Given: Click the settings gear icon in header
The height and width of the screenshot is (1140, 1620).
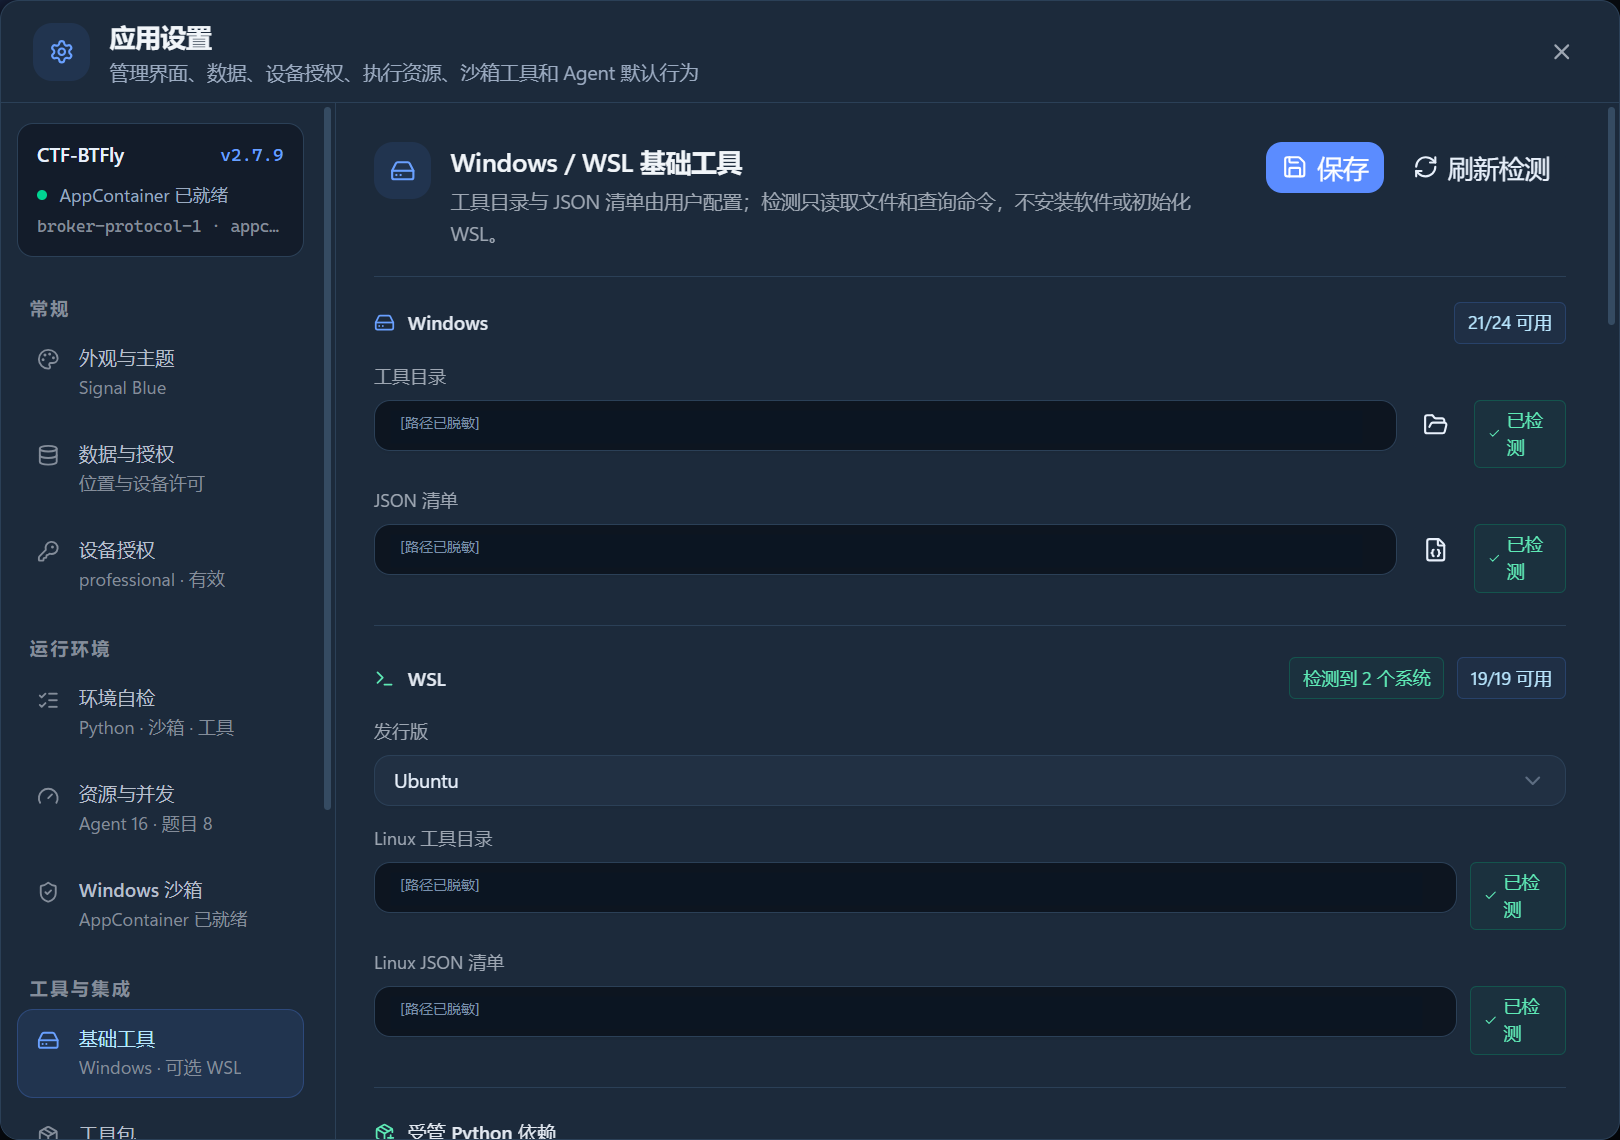Looking at the screenshot, I should pyautogui.click(x=62, y=52).
